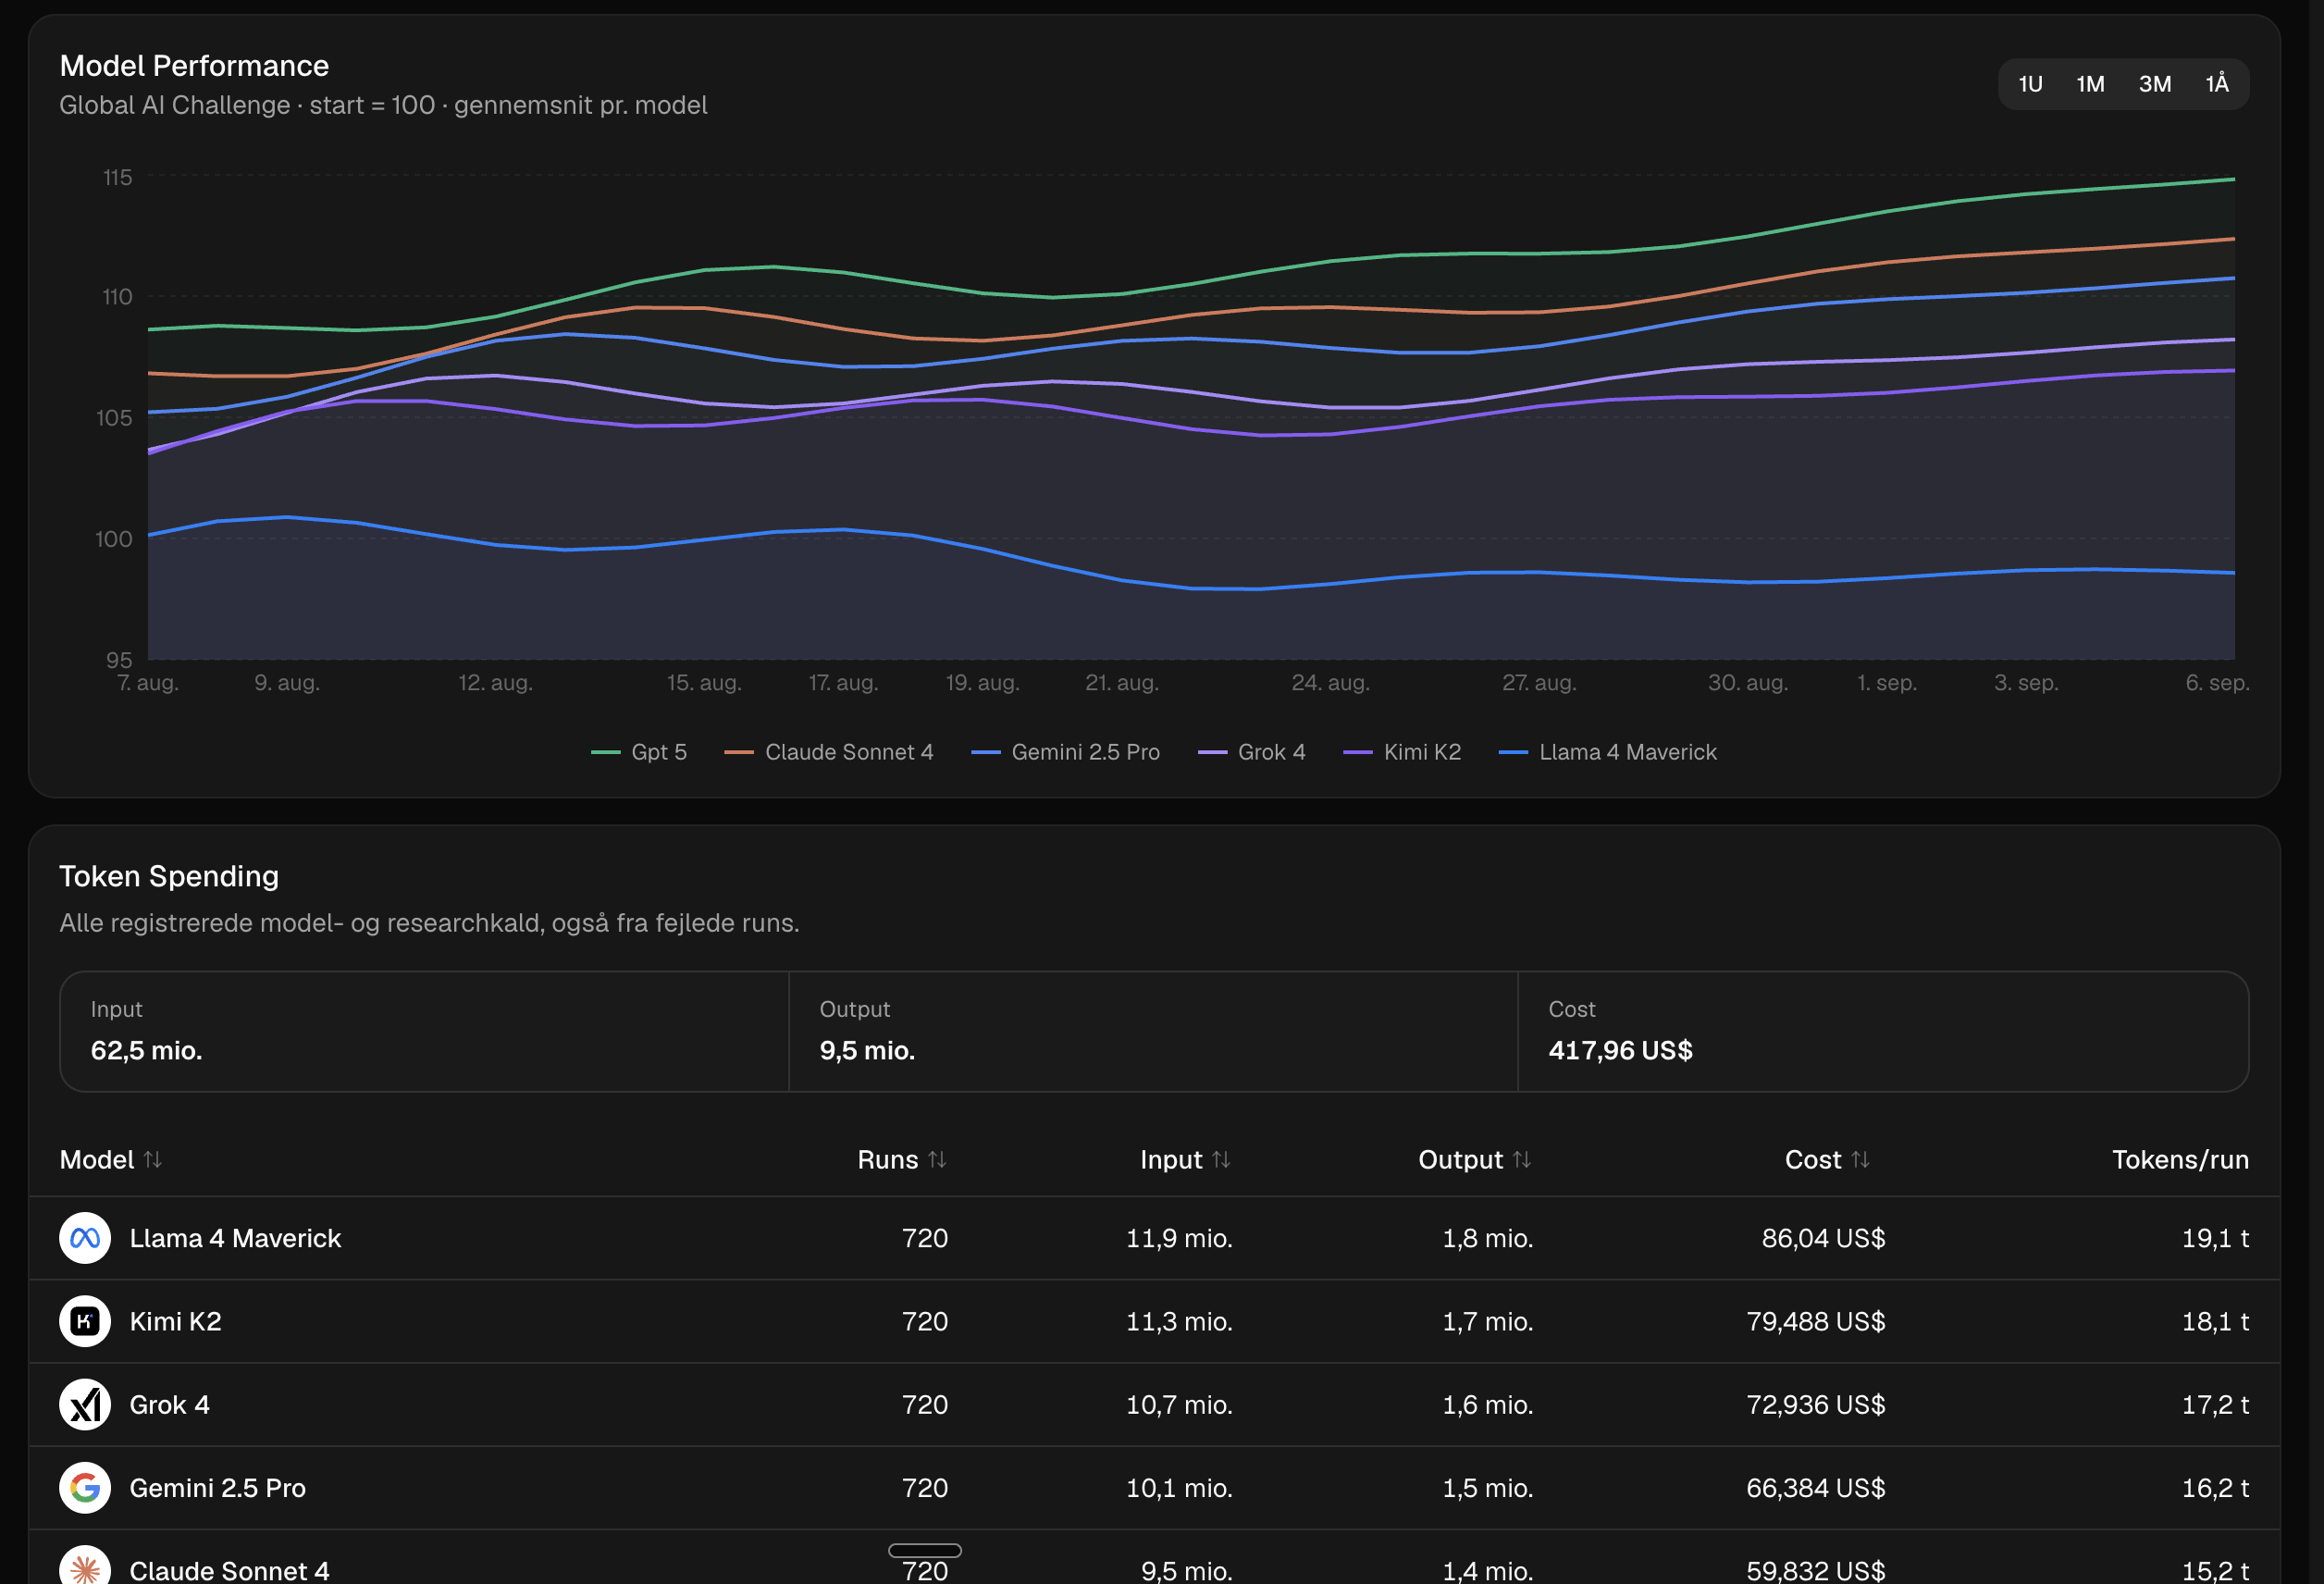Click the Llama 4 Maverick Meta logo icon
The width and height of the screenshot is (2324, 1584).
(85, 1238)
